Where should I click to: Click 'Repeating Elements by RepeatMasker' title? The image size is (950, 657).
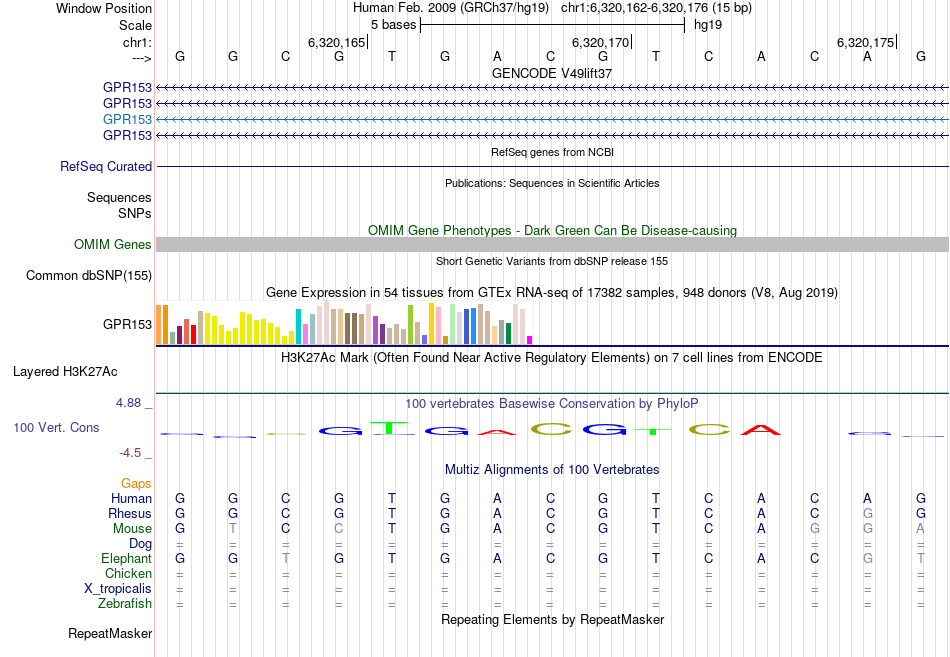(x=552, y=619)
